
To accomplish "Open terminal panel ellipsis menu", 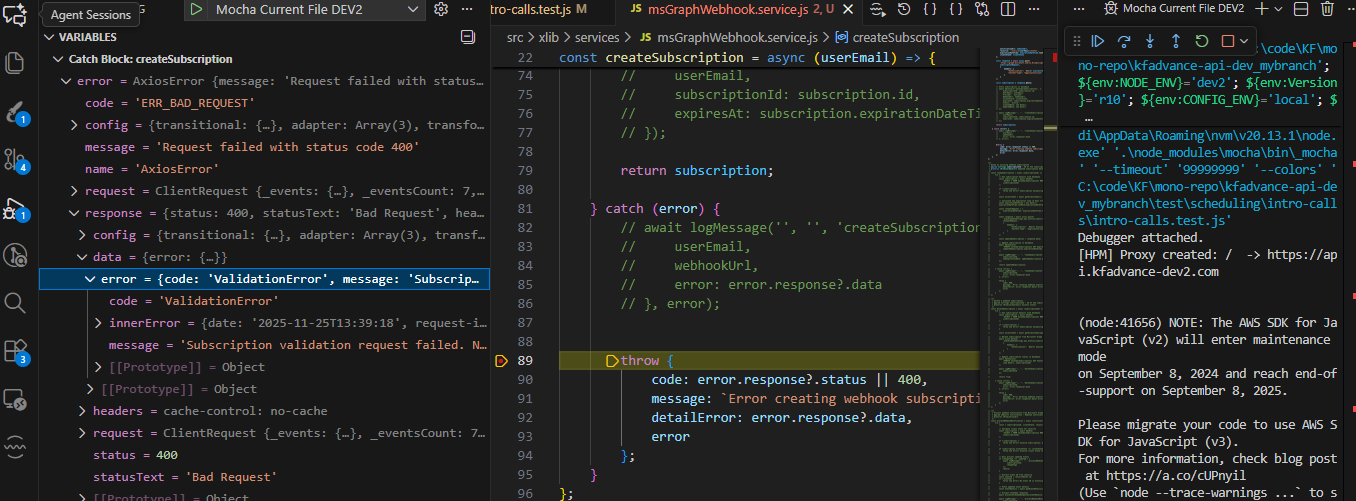I will [1350, 9].
